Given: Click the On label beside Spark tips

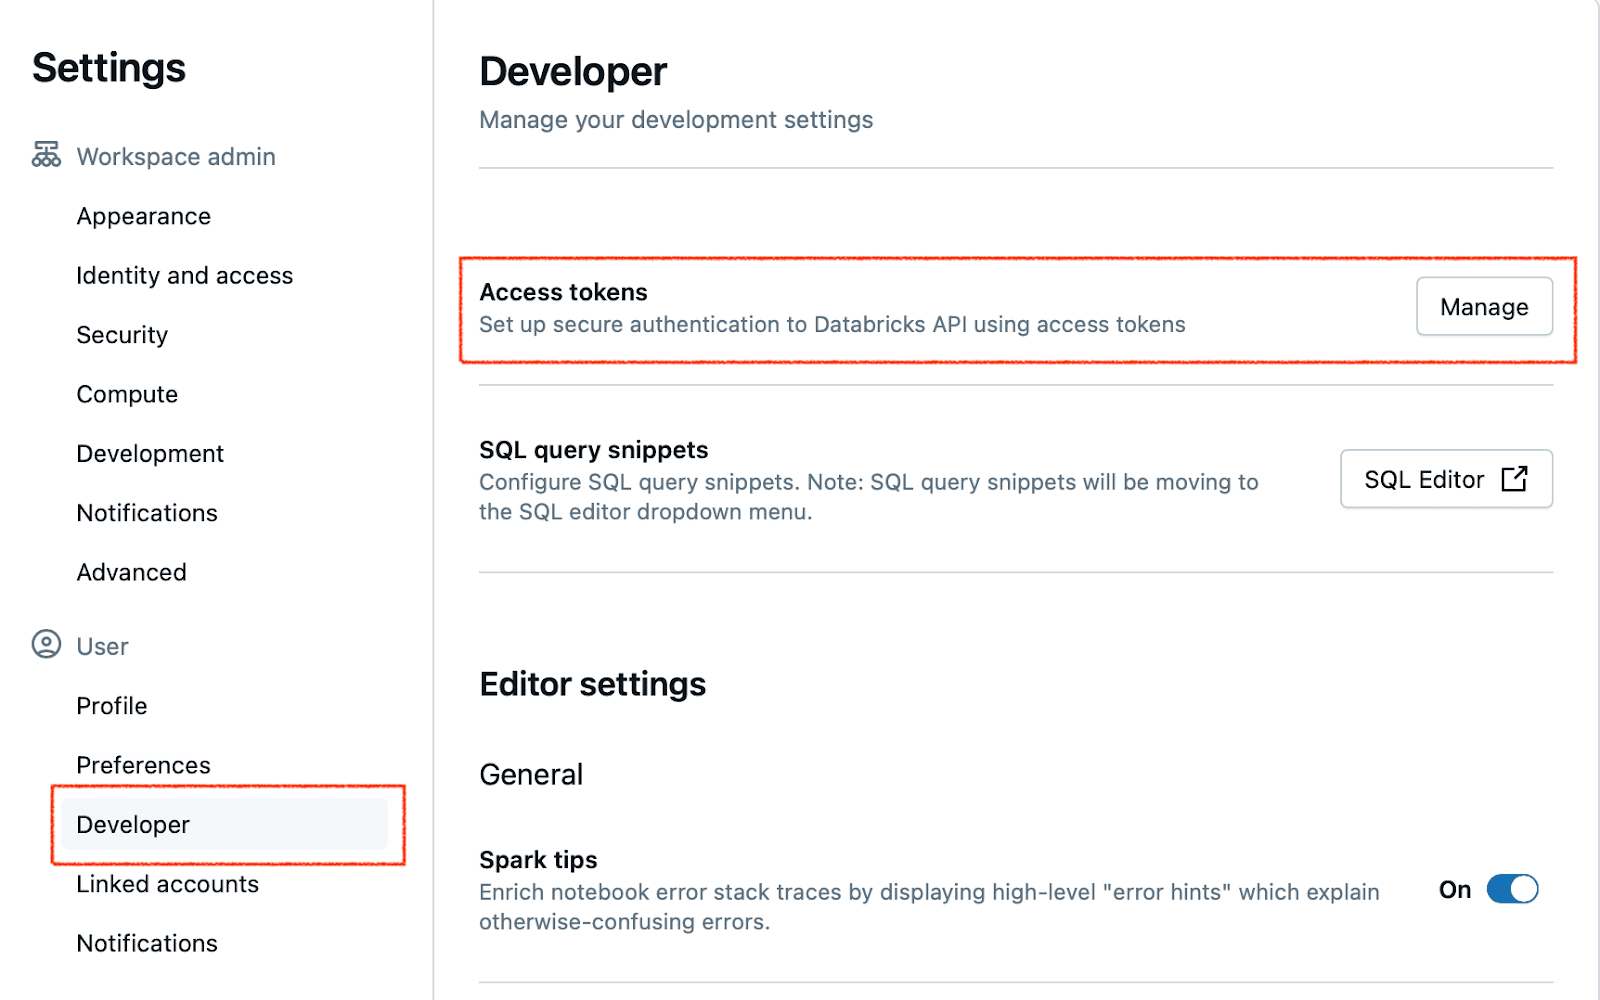Looking at the screenshot, I should [1455, 890].
